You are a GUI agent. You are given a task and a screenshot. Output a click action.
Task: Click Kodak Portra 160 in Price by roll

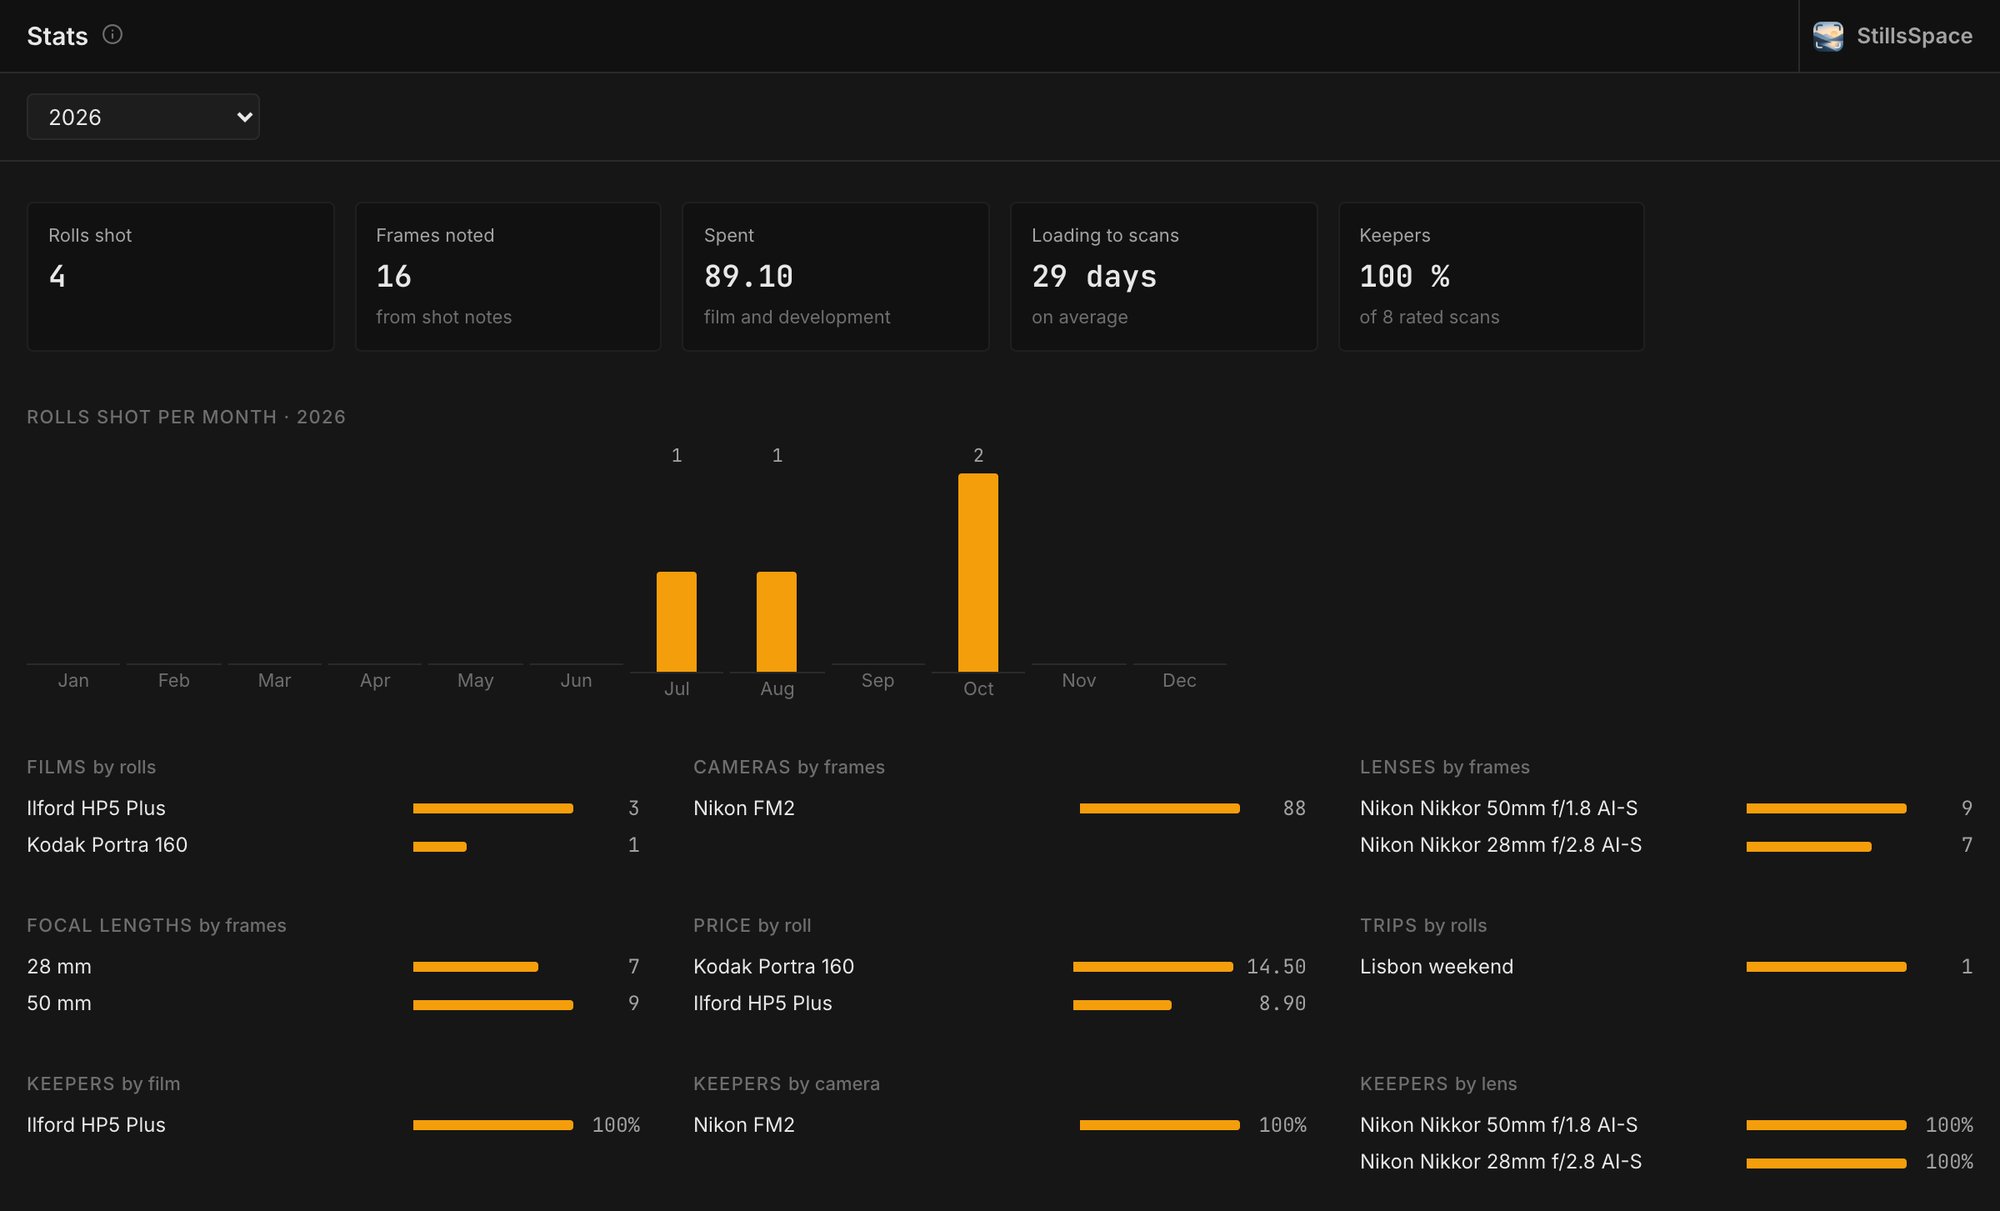[x=1000, y=967]
